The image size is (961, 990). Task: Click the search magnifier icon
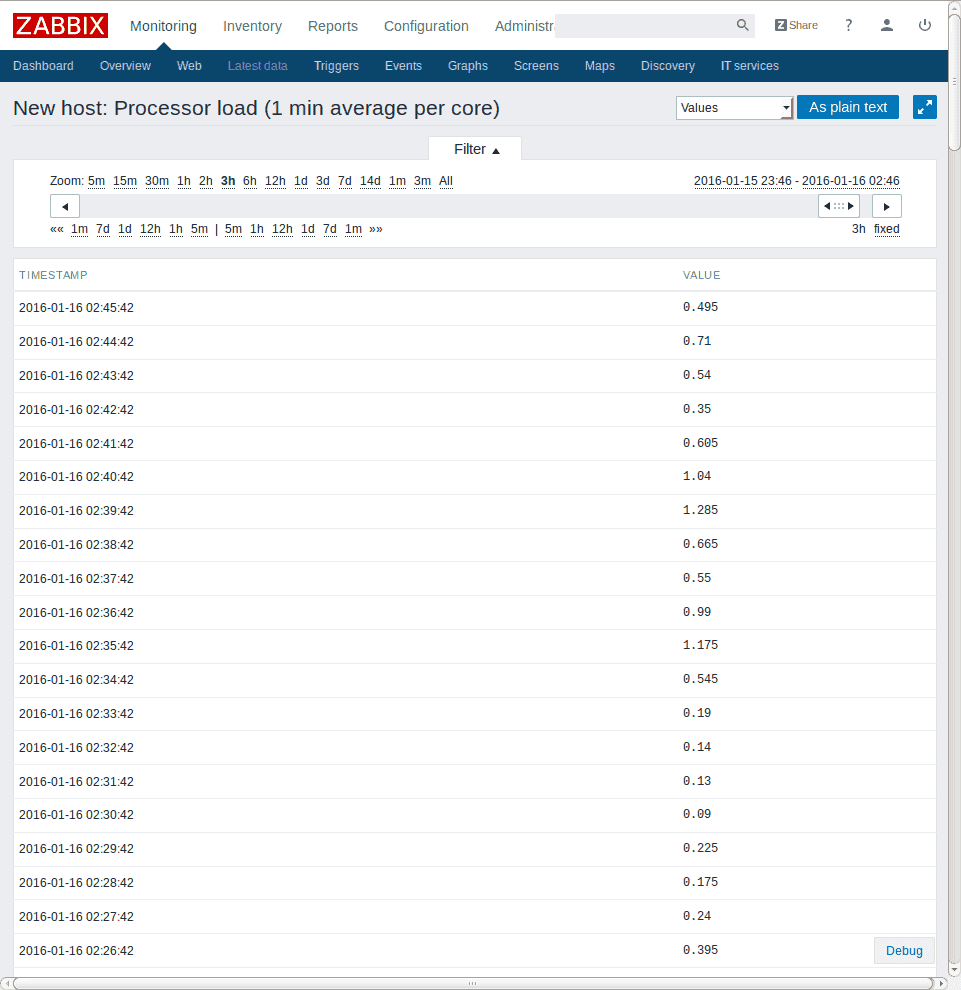point(742,25)
